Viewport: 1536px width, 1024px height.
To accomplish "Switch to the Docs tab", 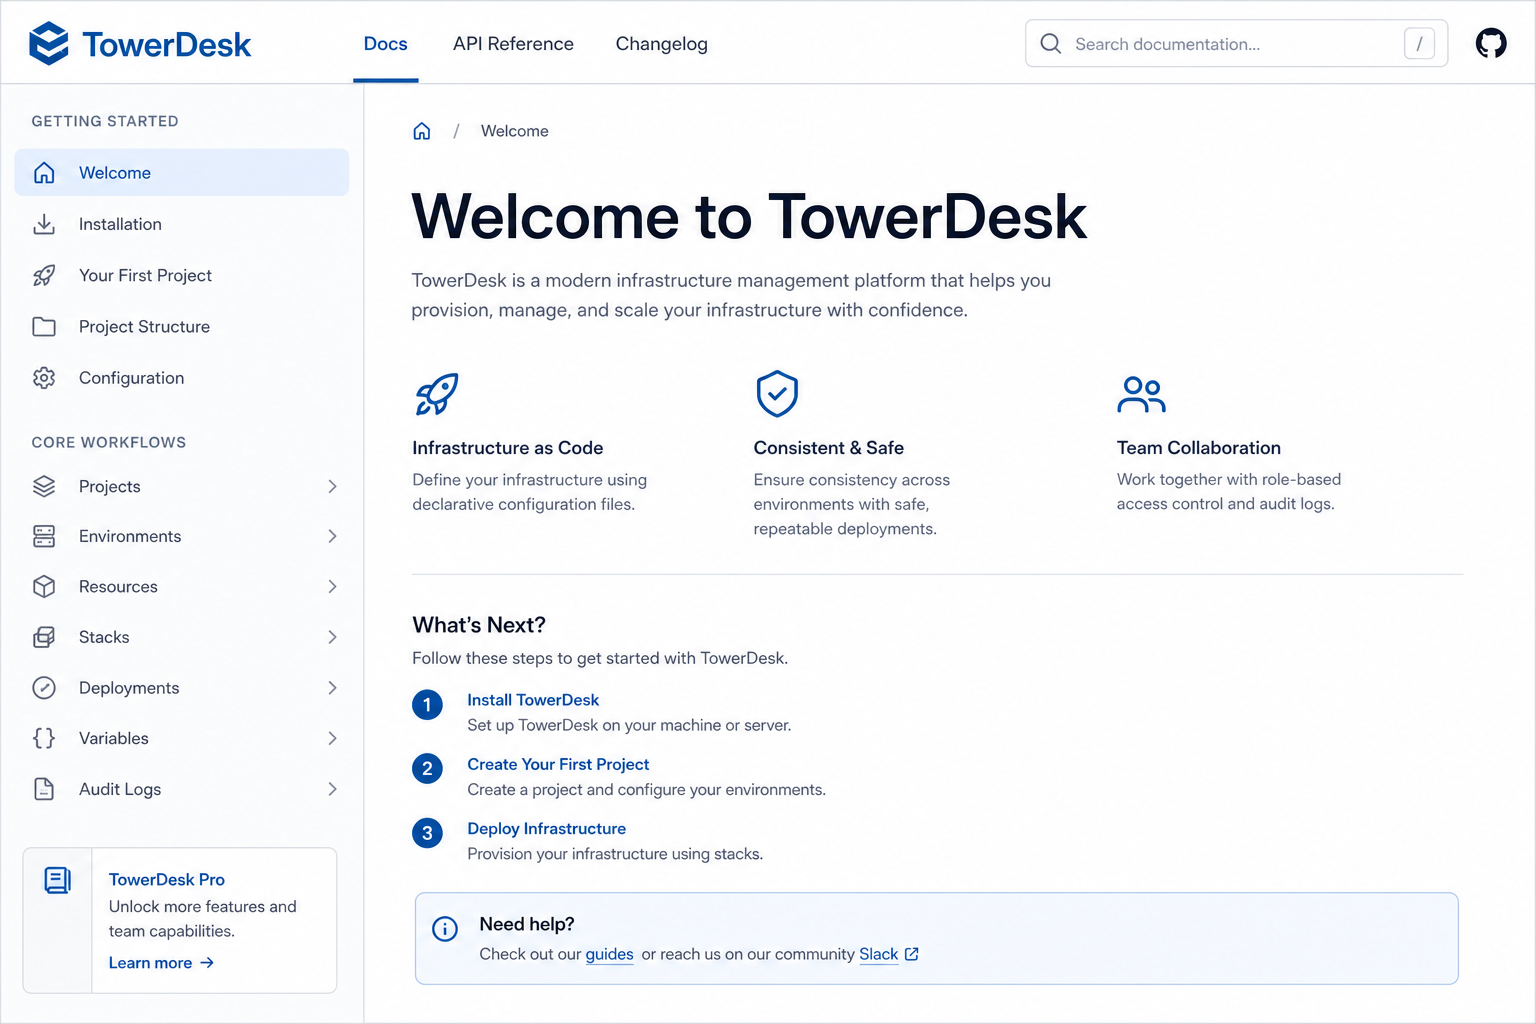I will coord(385,44).
